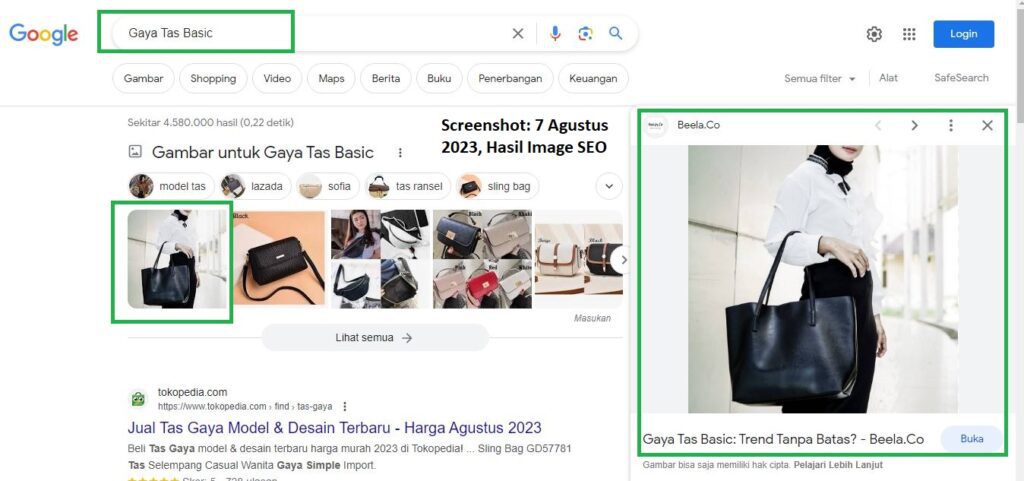Click the image icon beside Gambar untuk heading

[x=135, y=152]
